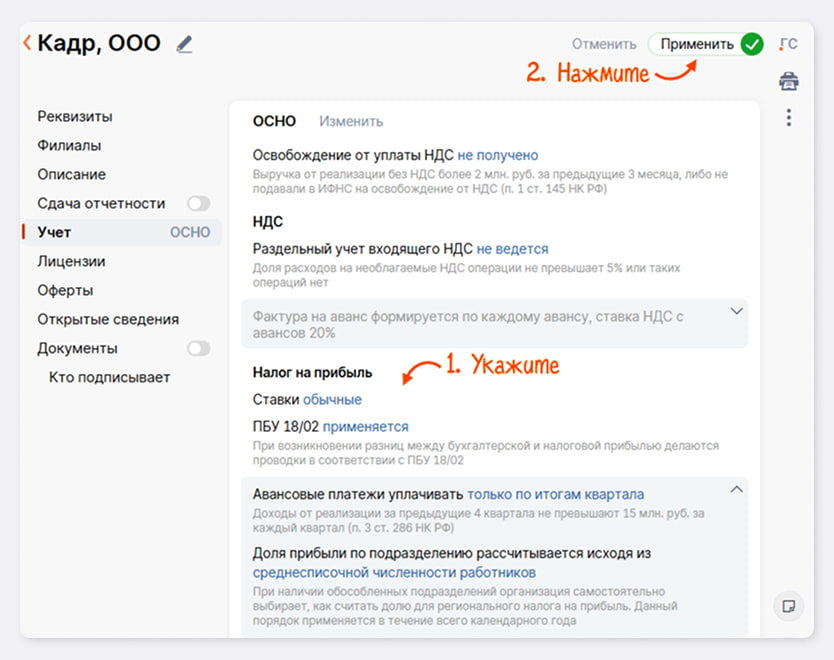834x660 pixels.
Task: Go to Открытые сведения section
Action: pos(108,320)
